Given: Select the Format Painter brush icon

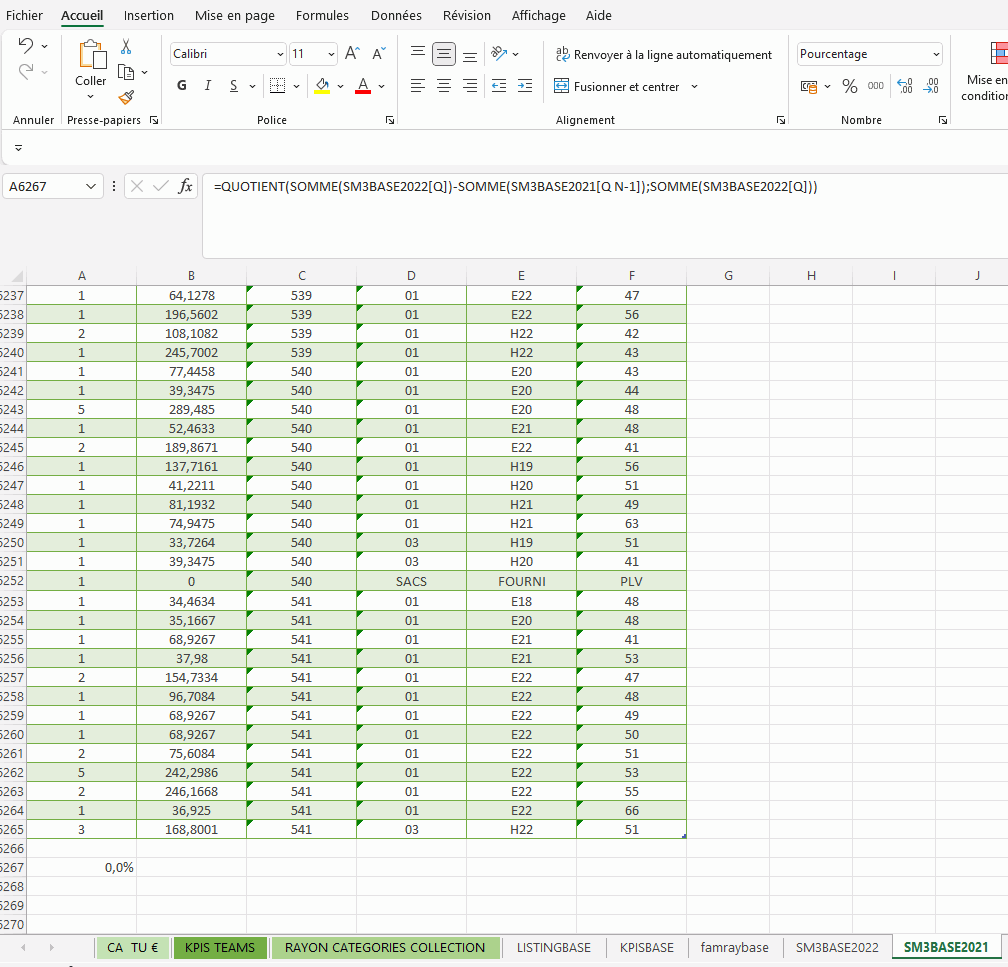Looking at the screenshot, I should coord(126,97).
